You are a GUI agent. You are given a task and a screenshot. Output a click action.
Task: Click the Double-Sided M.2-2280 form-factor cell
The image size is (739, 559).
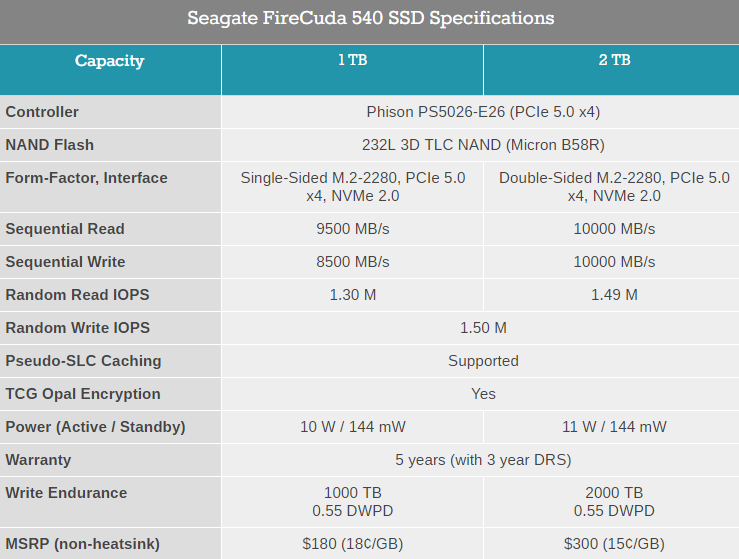[x=614, y=187]
